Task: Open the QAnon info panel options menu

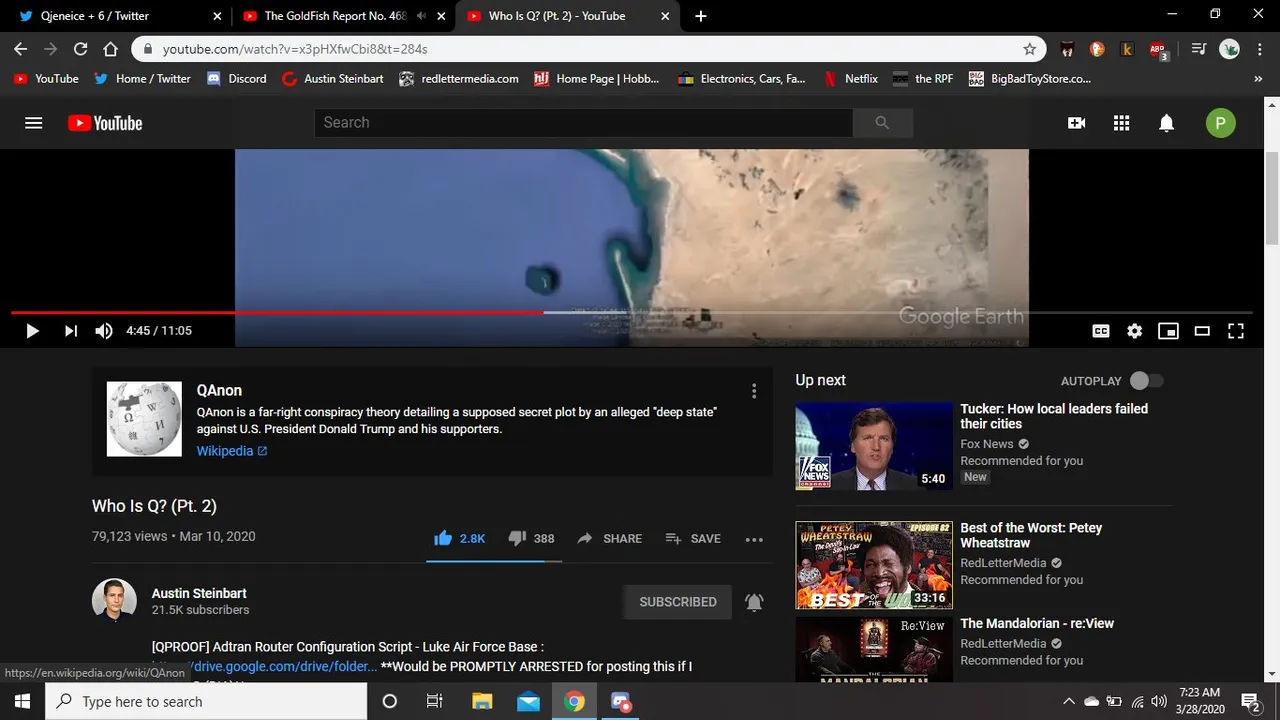Action: 754,391
